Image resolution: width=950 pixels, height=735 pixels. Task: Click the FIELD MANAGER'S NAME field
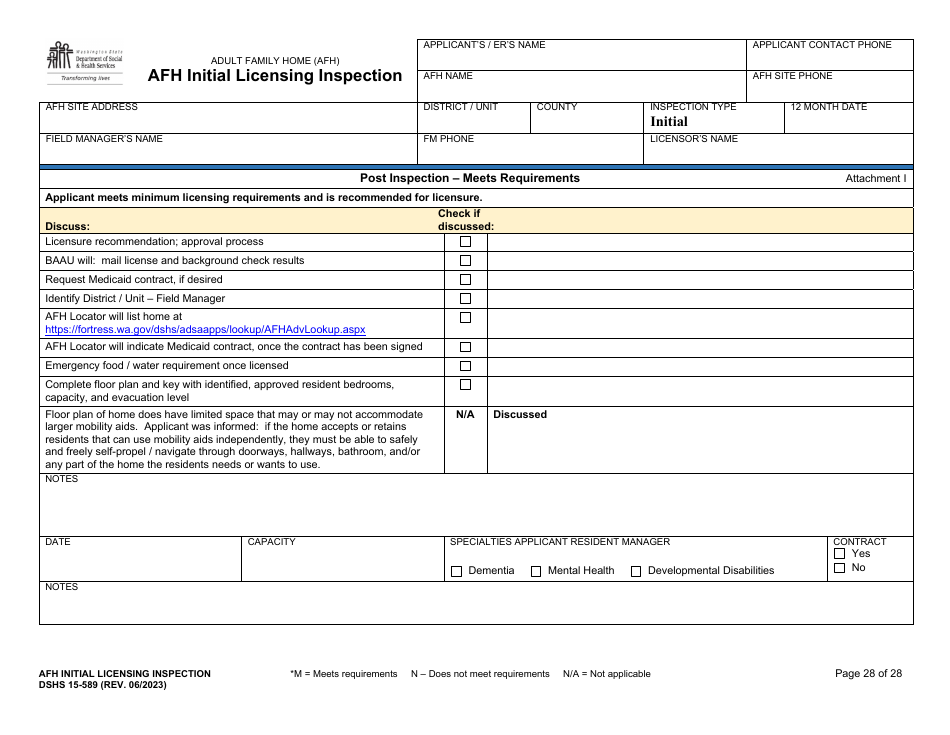(200, 148)
